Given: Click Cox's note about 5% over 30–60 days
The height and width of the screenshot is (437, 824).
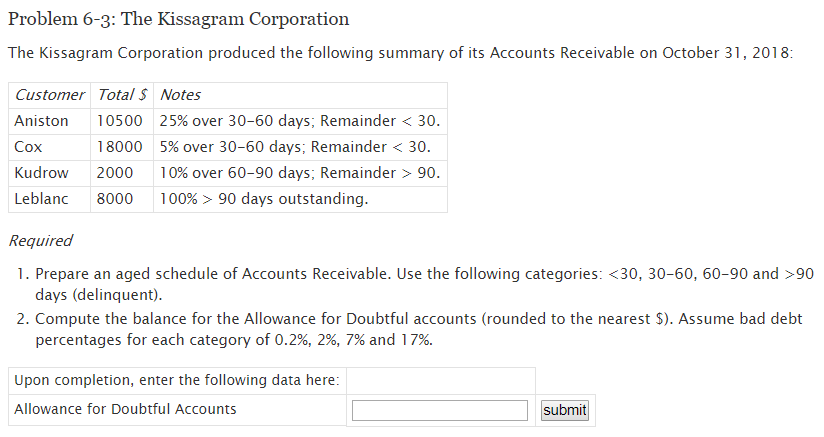Looking at the screenshot, I should (295, 147).
